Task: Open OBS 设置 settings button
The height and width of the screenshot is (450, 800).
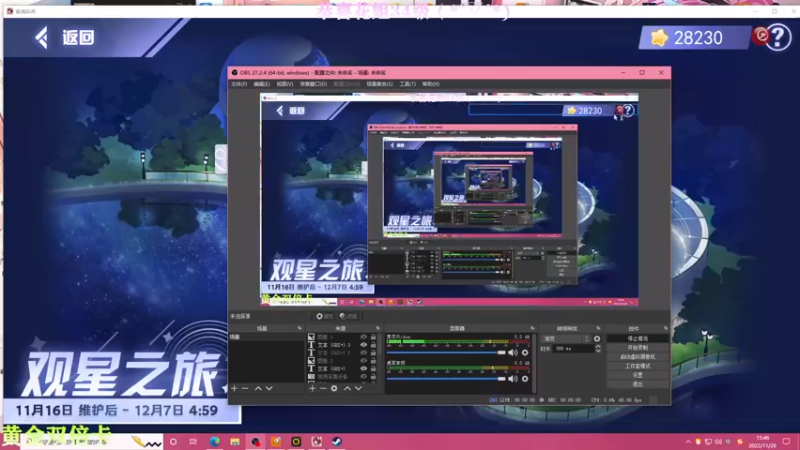Action: [x=638, y=375]
